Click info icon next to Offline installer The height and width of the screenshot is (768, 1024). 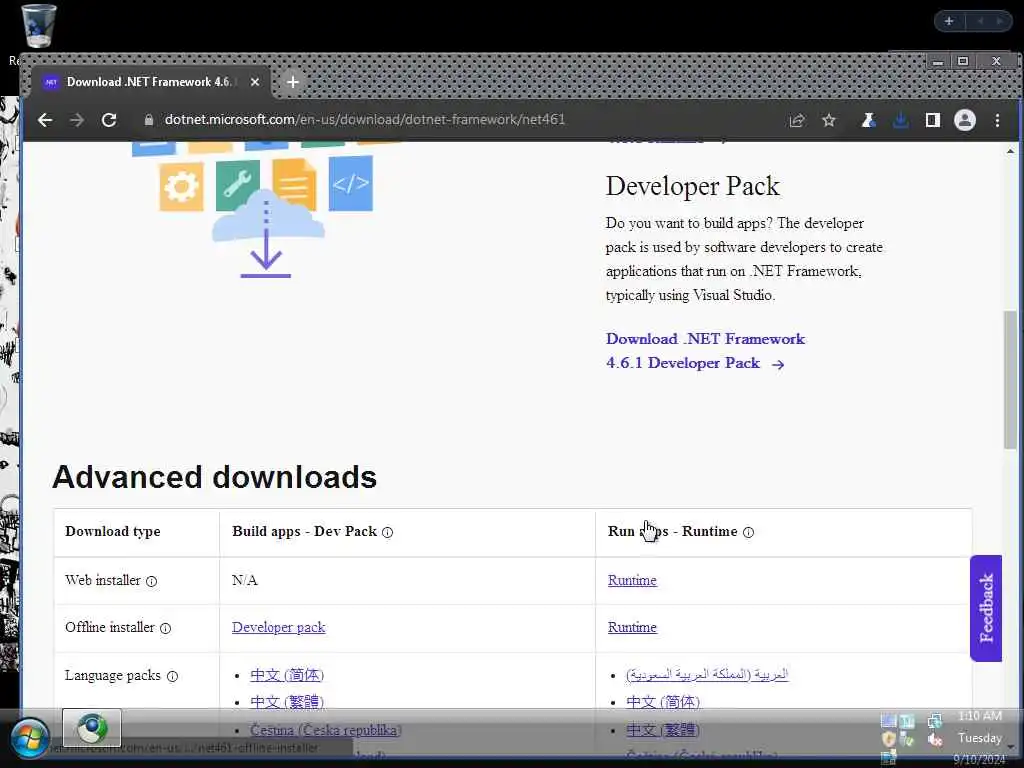[x=166, y=628]
